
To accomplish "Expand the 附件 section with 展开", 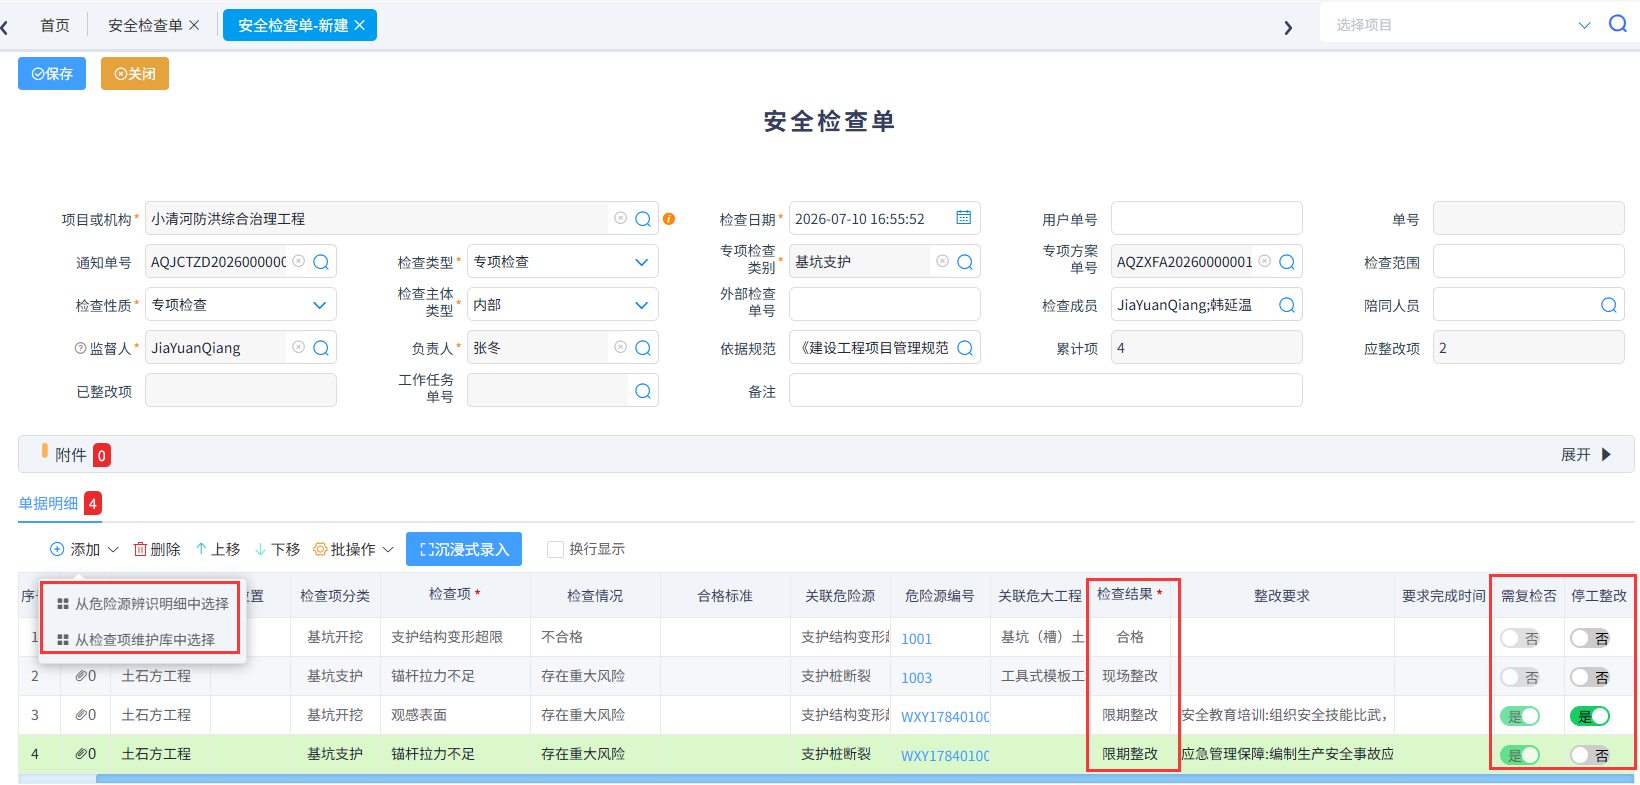I will (x=1586, y=454).
